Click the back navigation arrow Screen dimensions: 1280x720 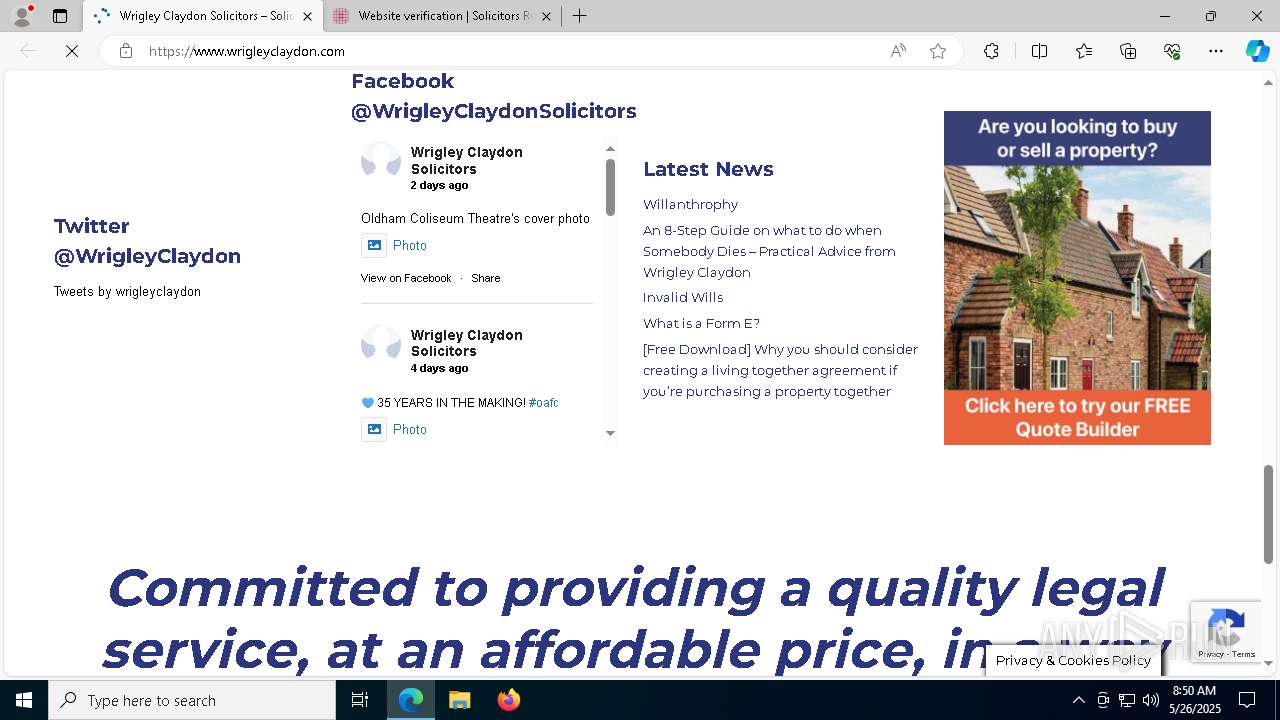(x=28, y=51)
